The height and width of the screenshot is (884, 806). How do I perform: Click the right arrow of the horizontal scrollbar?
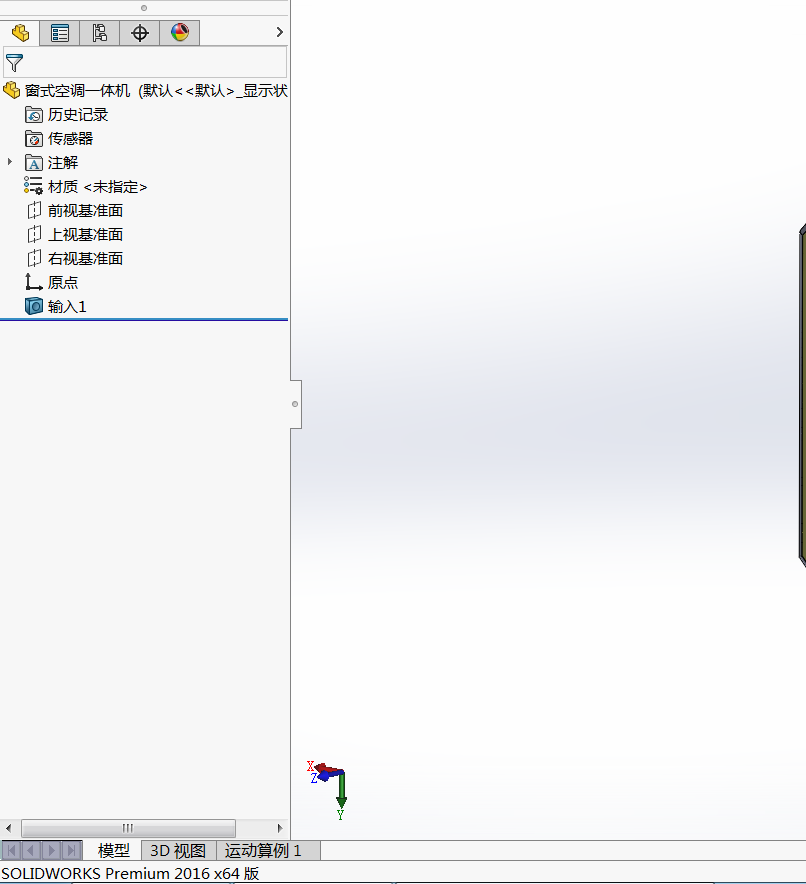pyautogui.click(x=280, y=828)
